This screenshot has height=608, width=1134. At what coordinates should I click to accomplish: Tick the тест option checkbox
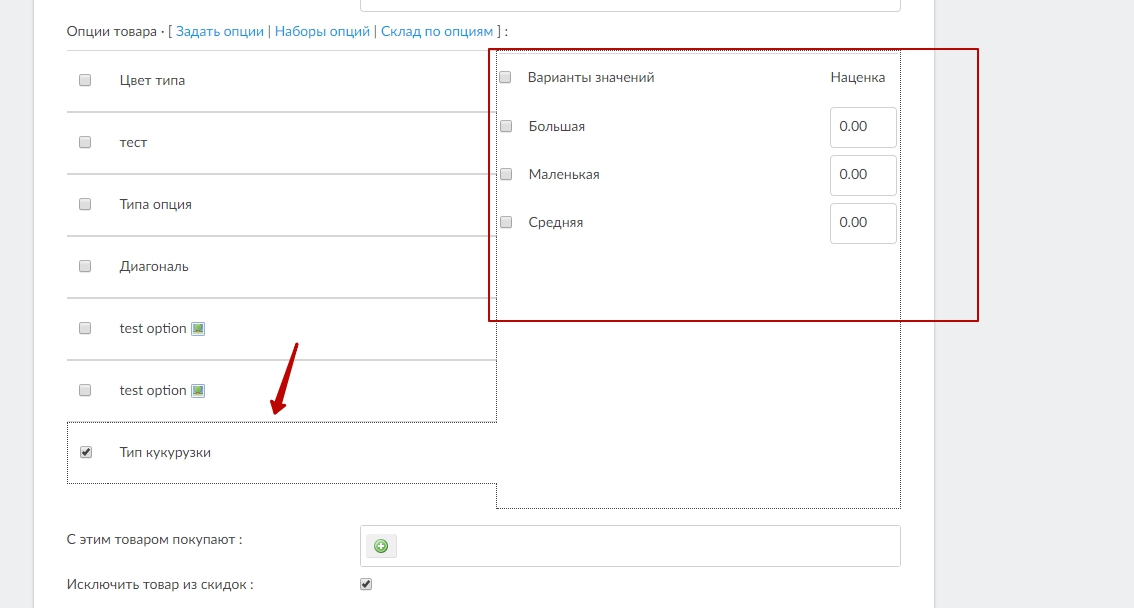(x=85, y=142)
